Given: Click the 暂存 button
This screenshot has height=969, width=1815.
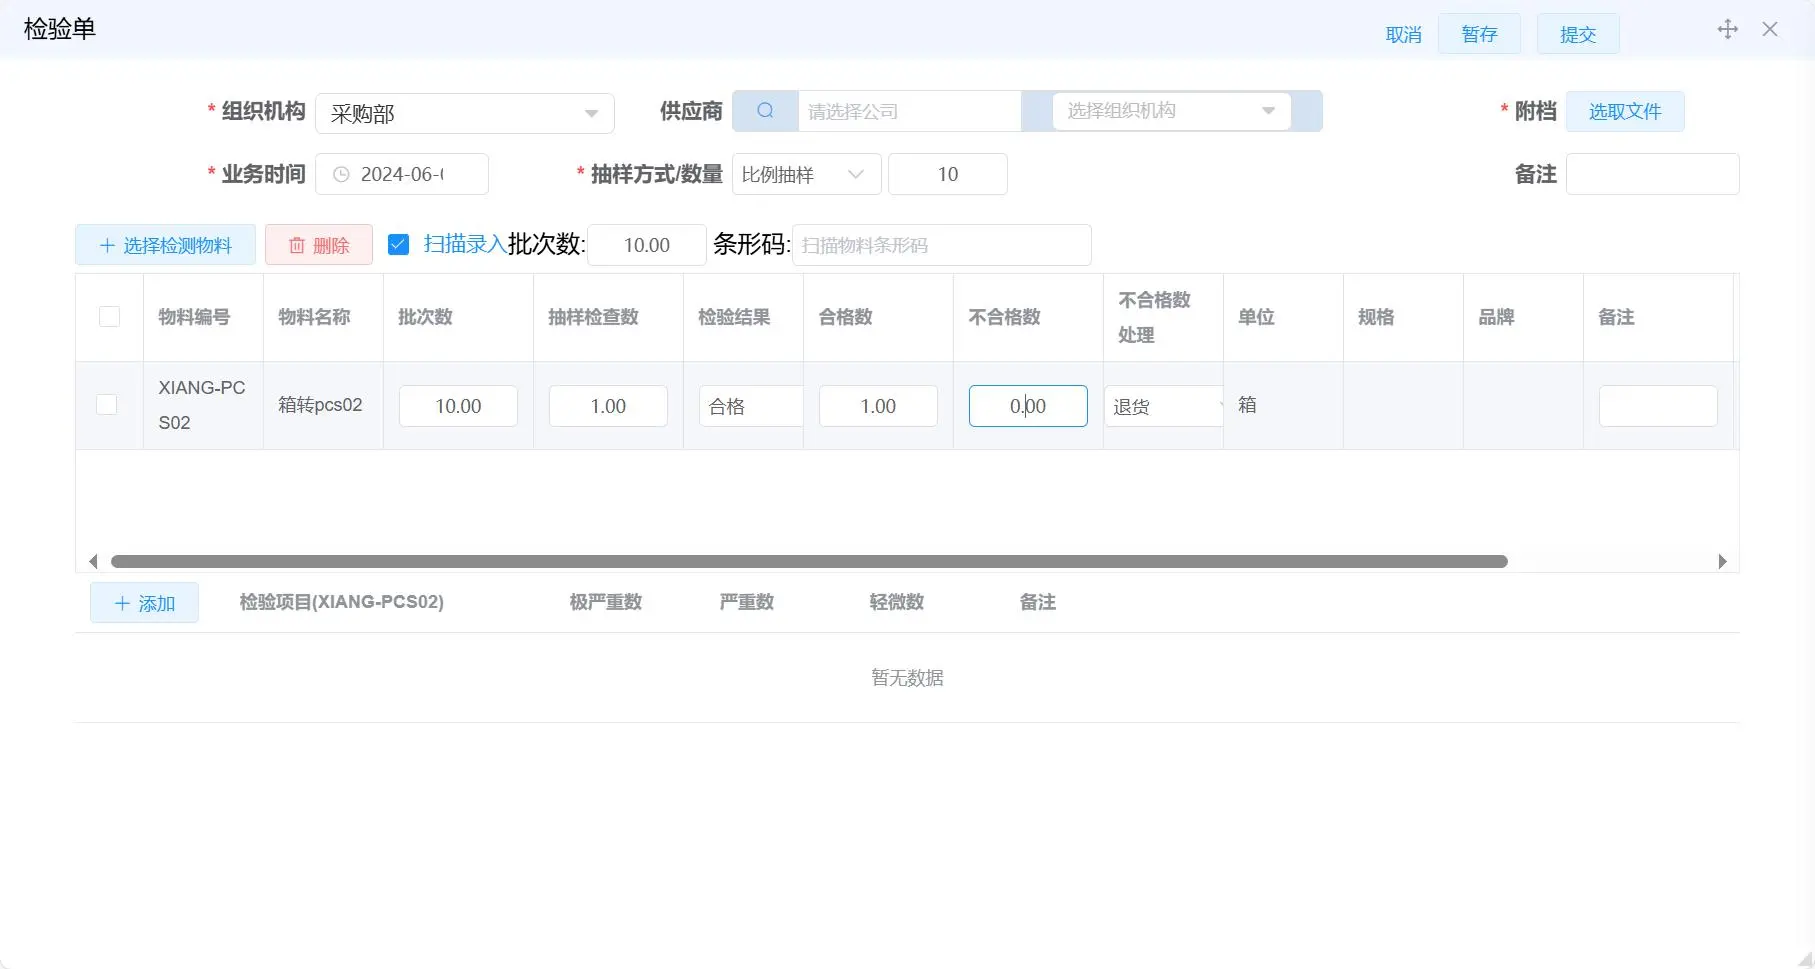Looking at the screenshot, I should point(1479,33).
